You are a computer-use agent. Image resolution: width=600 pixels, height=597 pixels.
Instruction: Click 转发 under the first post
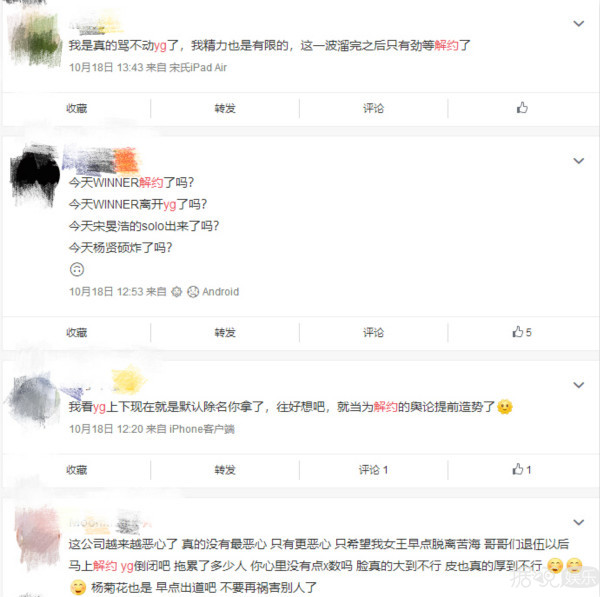pyautogui.click(x=225, y=109)
